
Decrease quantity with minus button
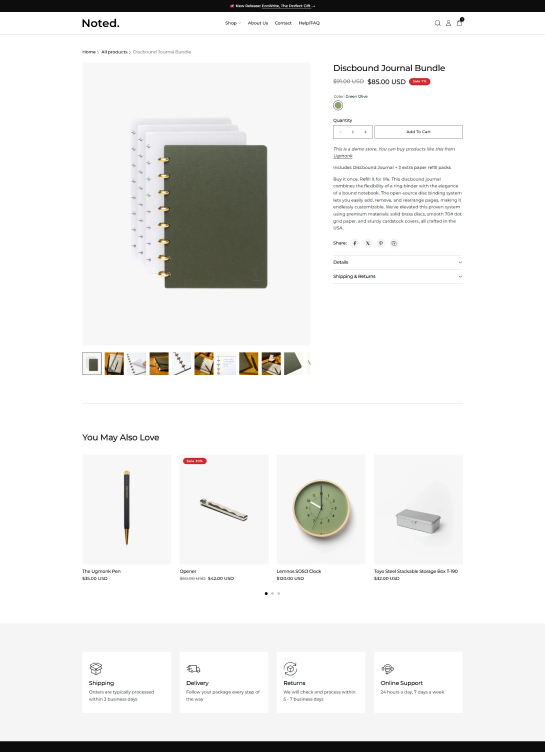point(340,132)
